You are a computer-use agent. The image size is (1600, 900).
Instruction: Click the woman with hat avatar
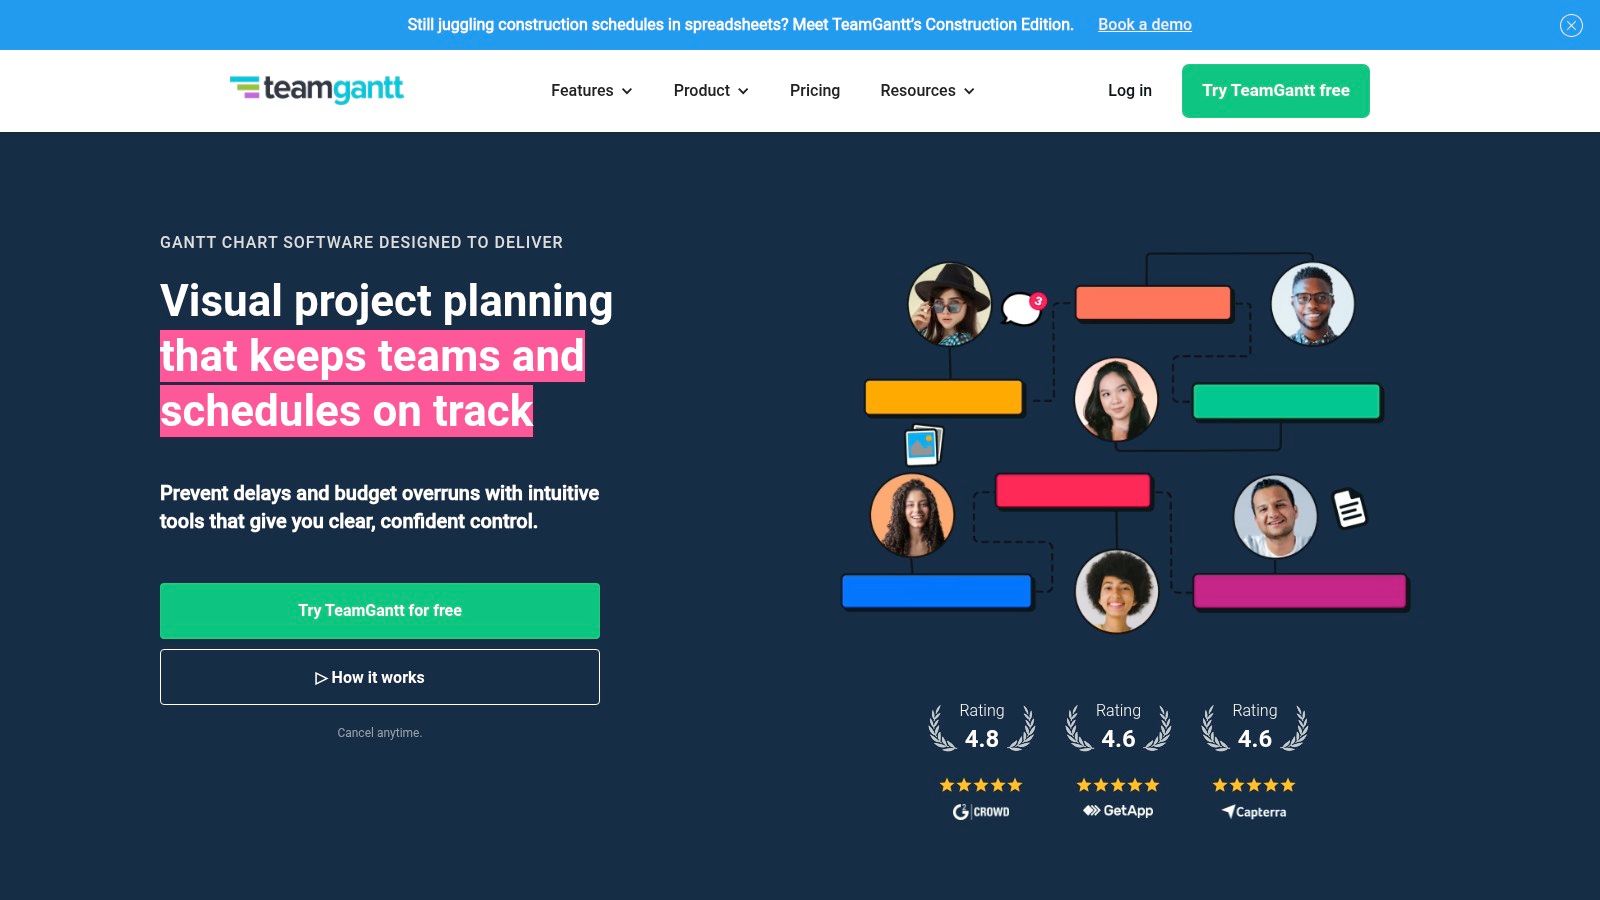point(949,304)
